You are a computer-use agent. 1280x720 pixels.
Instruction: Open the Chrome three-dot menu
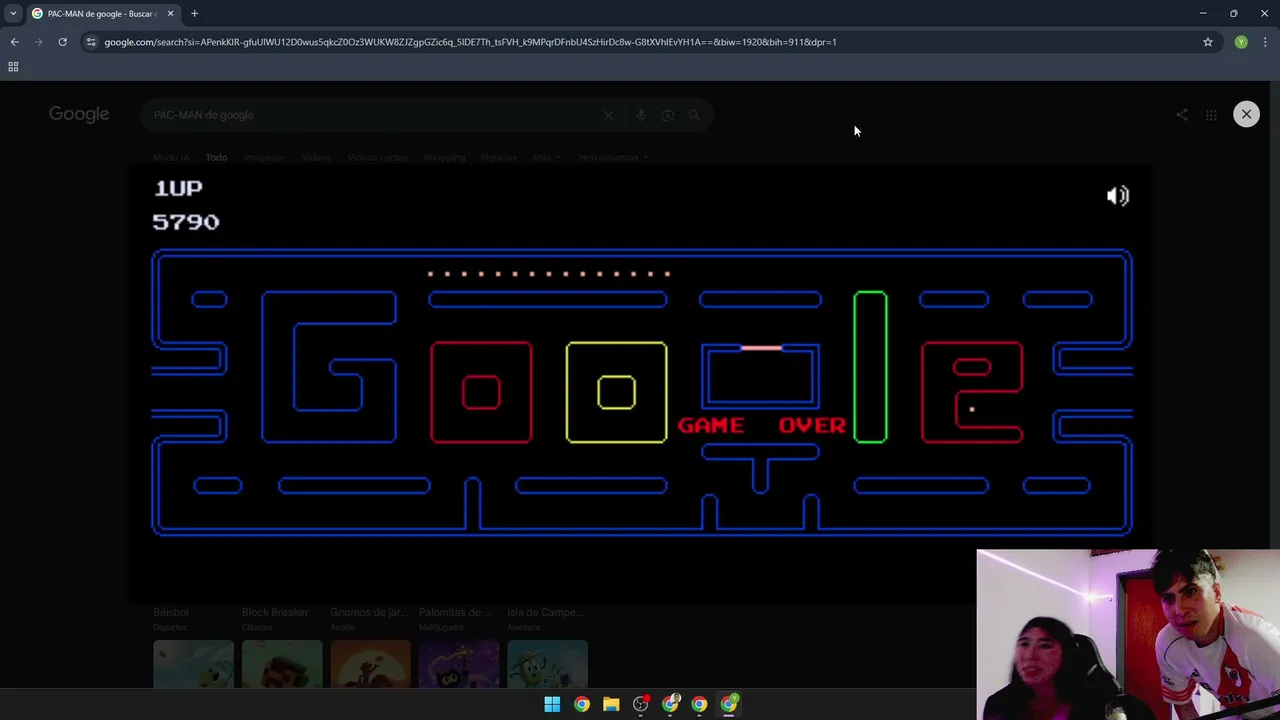click(x=1265, y=42)
